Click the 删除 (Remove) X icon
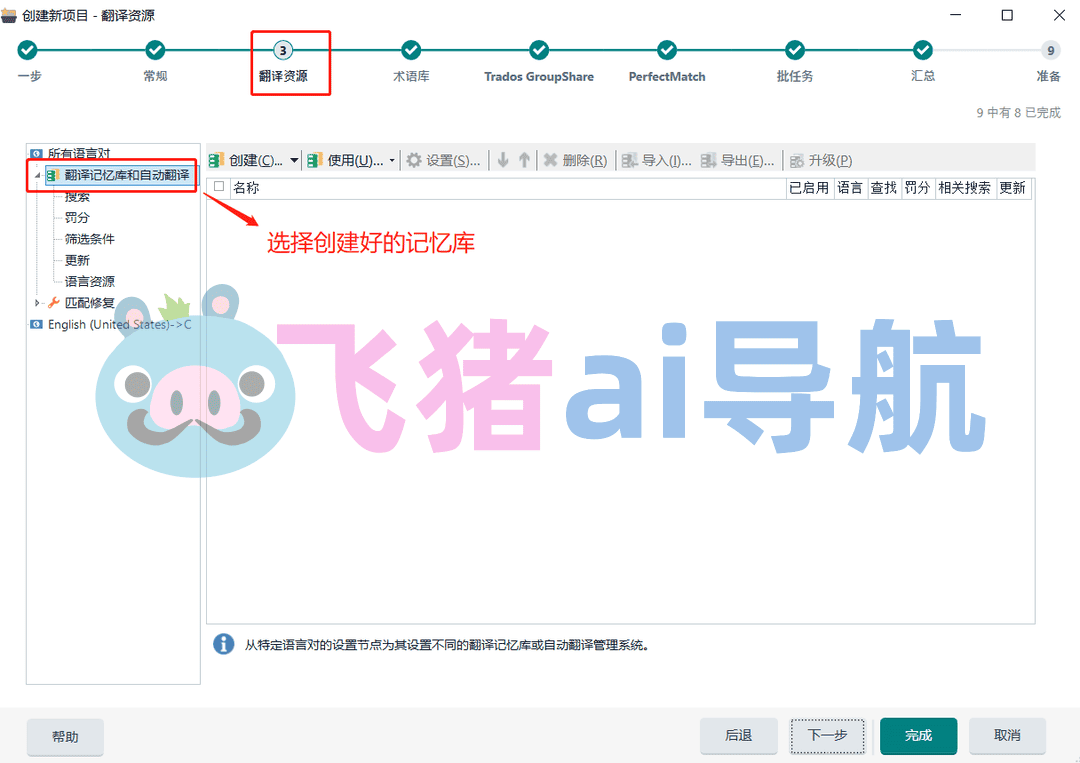This screenshot has width=1080, height=763. pyautogui.click(x=550, y=160)
